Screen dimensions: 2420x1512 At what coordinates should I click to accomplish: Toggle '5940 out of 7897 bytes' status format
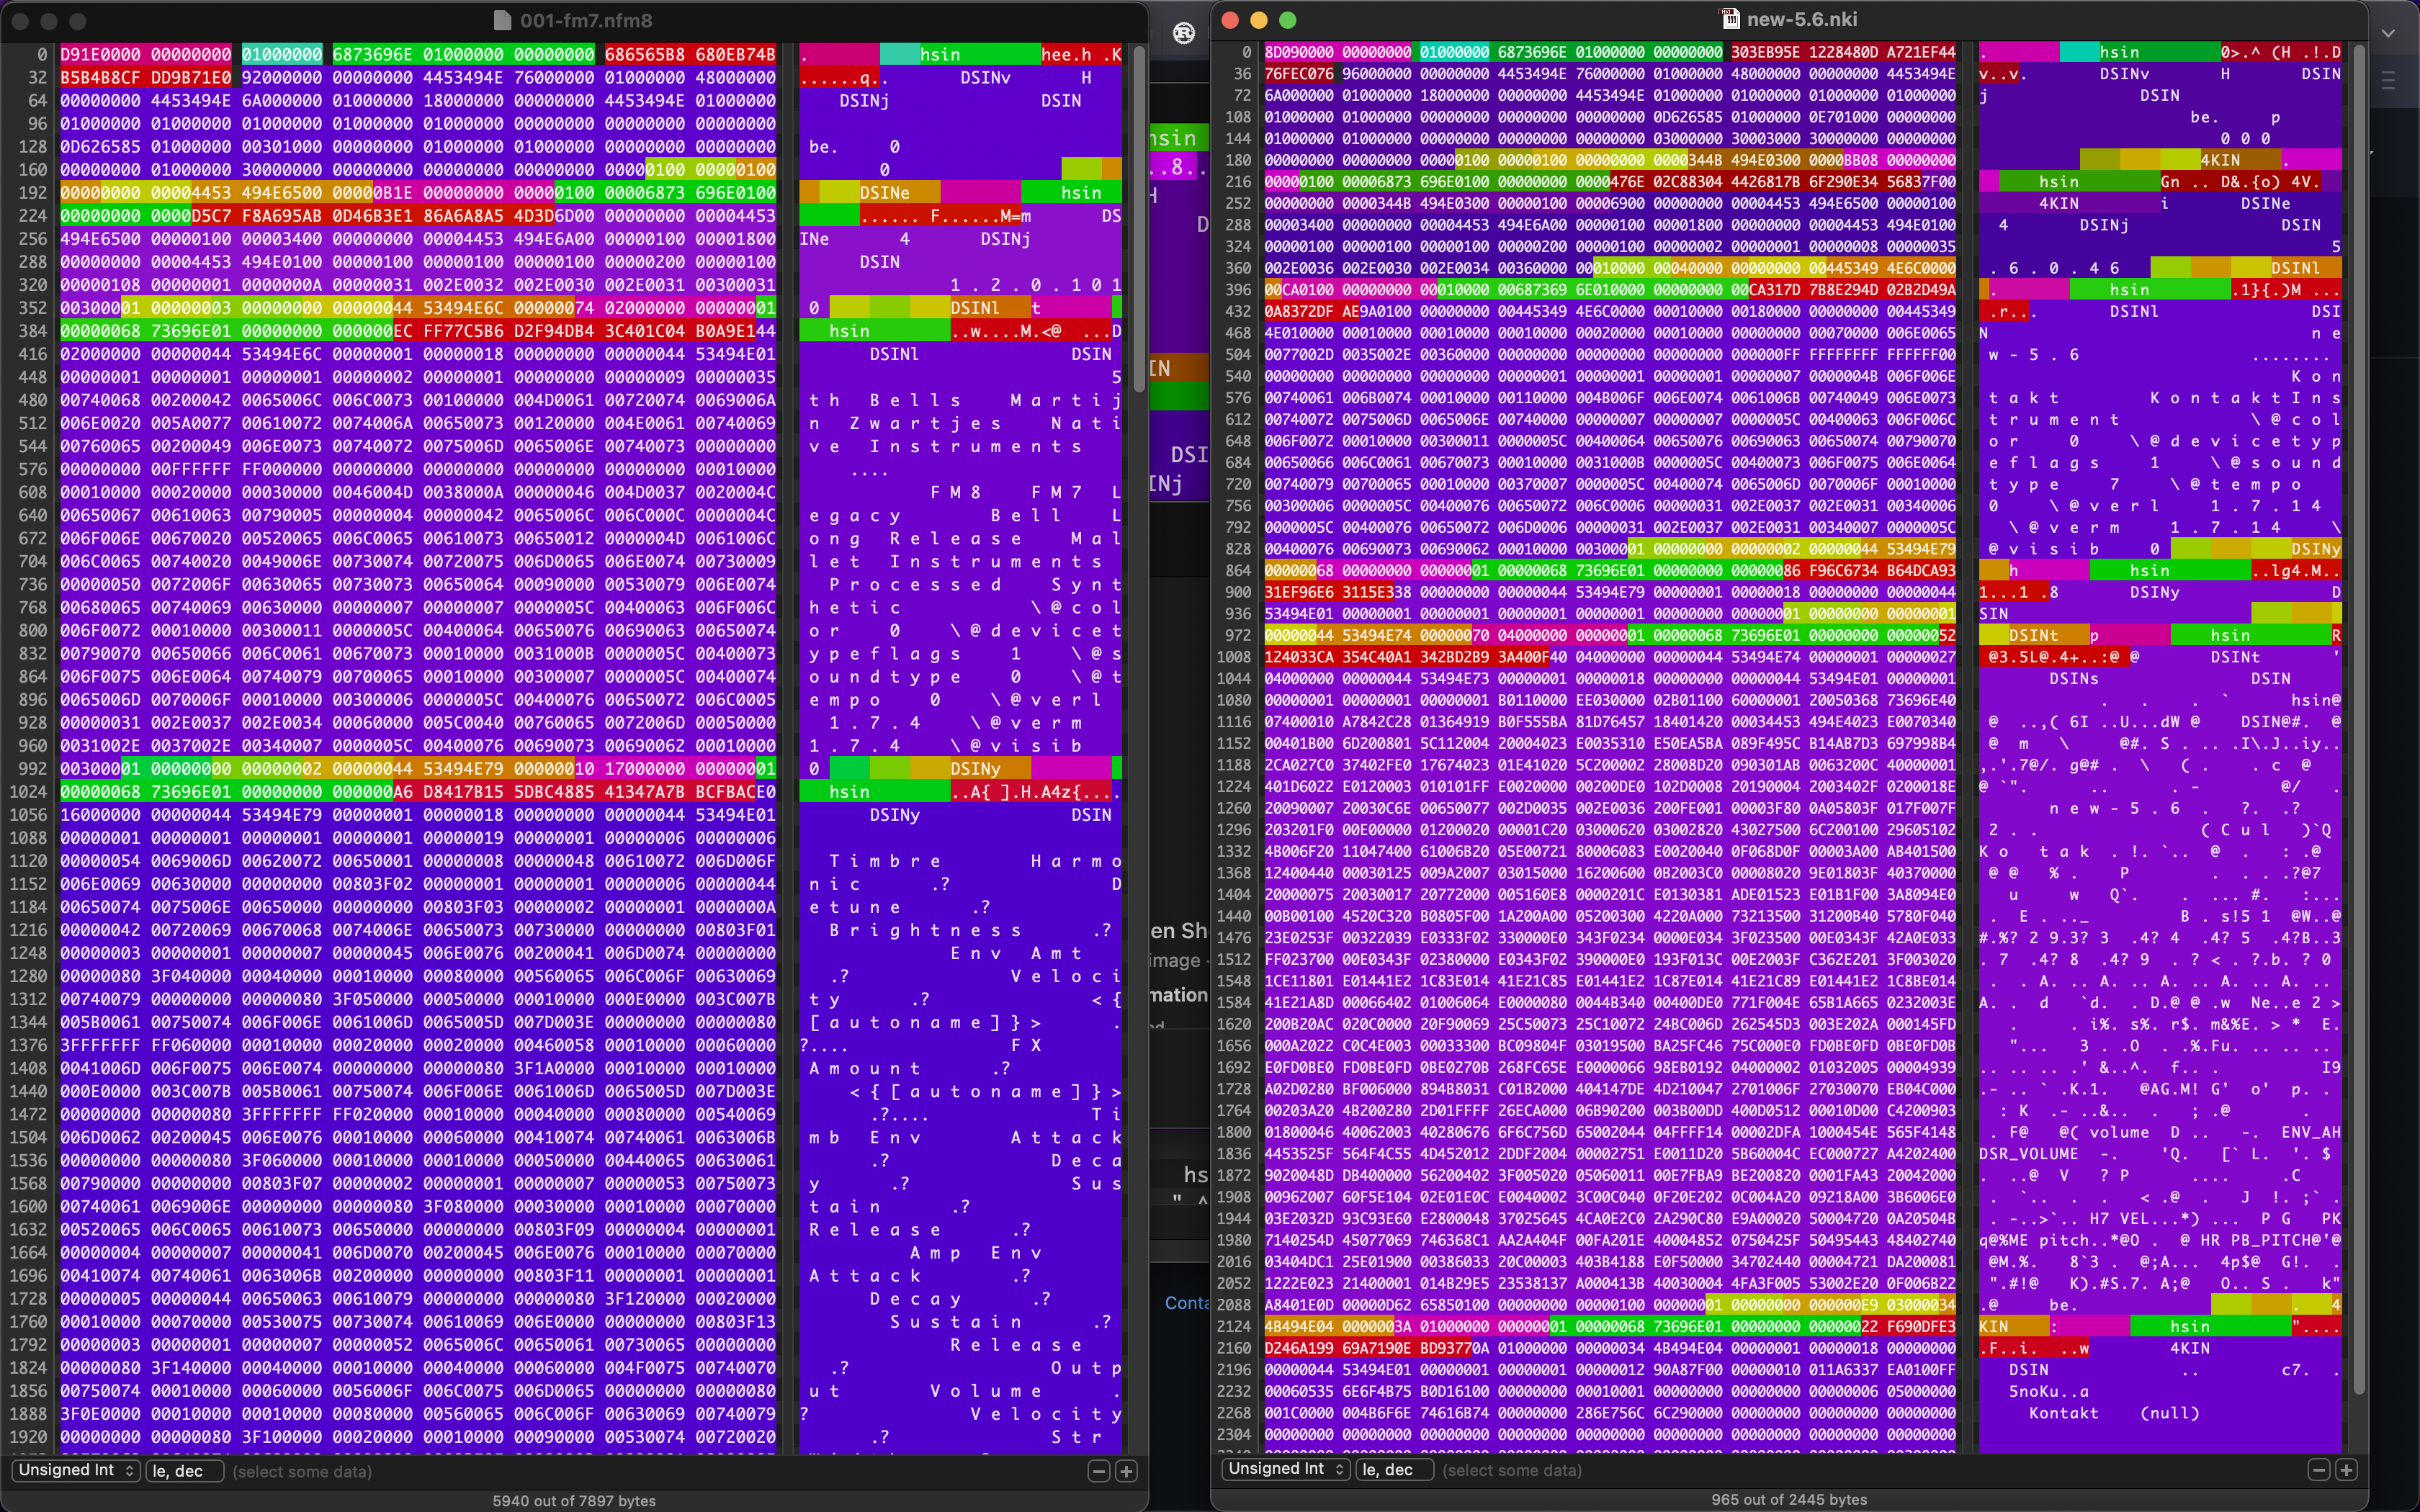click(x=574, y=1500)
